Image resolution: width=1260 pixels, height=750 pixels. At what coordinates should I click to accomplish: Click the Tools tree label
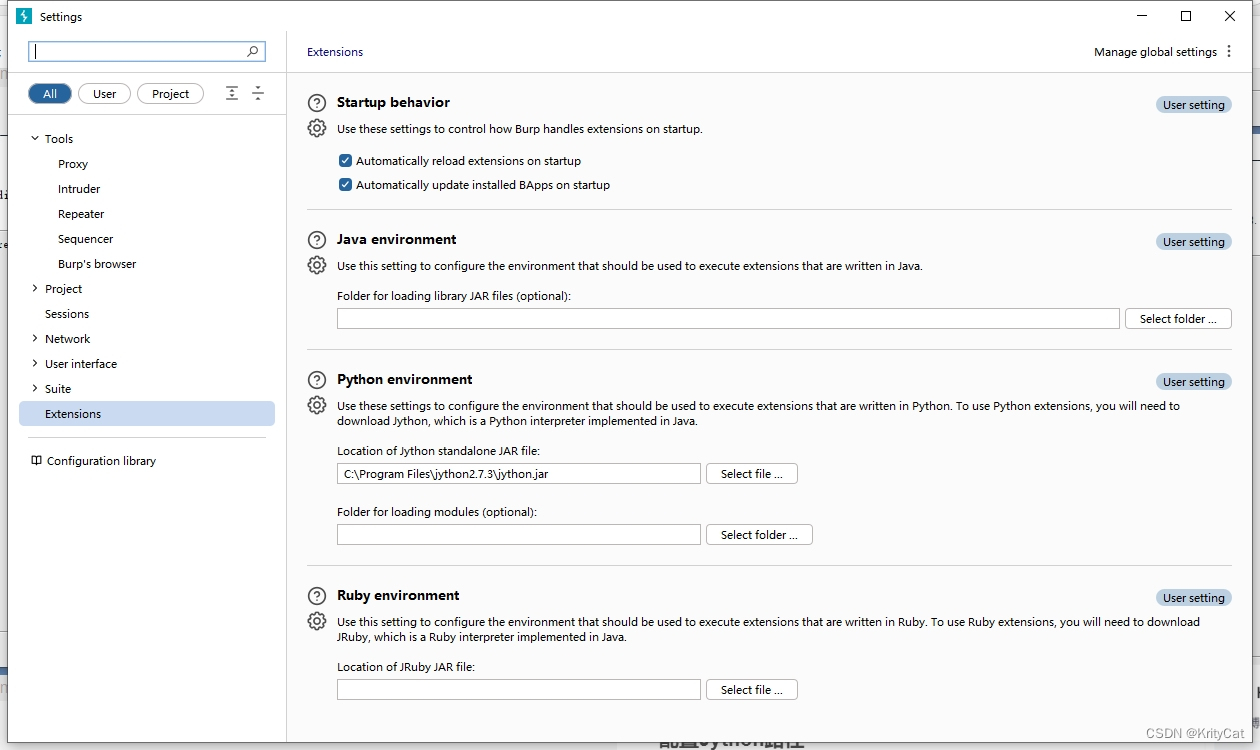[x=59, y=139]
